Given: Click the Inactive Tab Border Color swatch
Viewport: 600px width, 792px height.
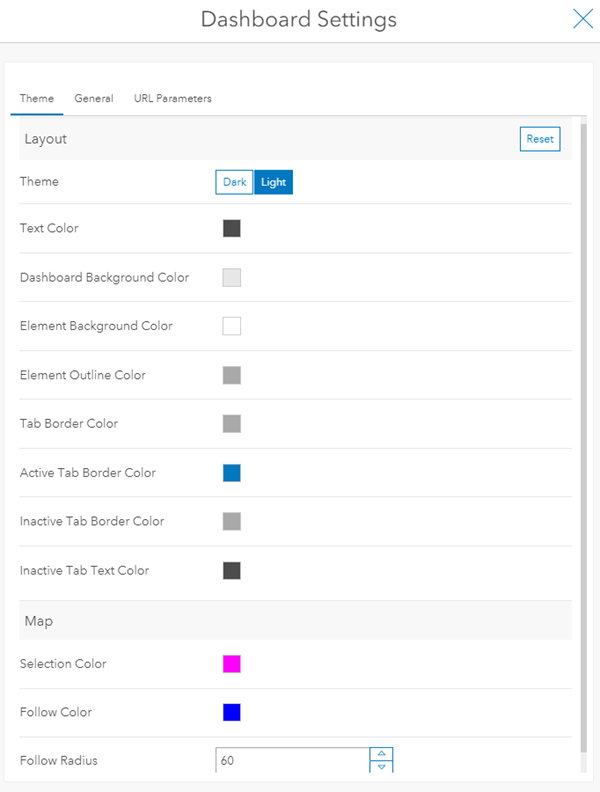Looking at the screenshot, I should point(232,521).
